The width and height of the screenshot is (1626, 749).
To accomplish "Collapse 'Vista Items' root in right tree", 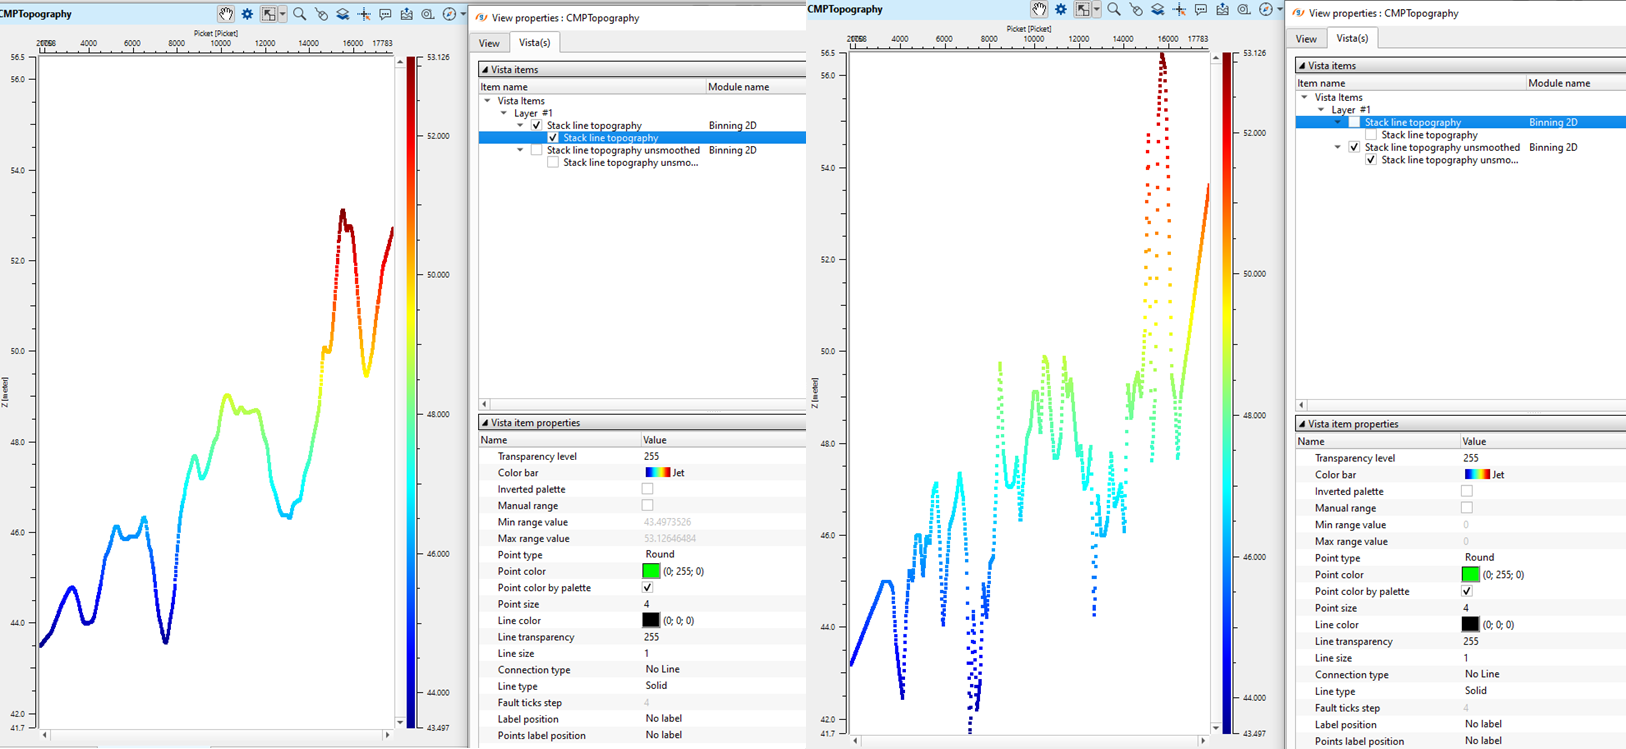I will tap(1304, 97).
